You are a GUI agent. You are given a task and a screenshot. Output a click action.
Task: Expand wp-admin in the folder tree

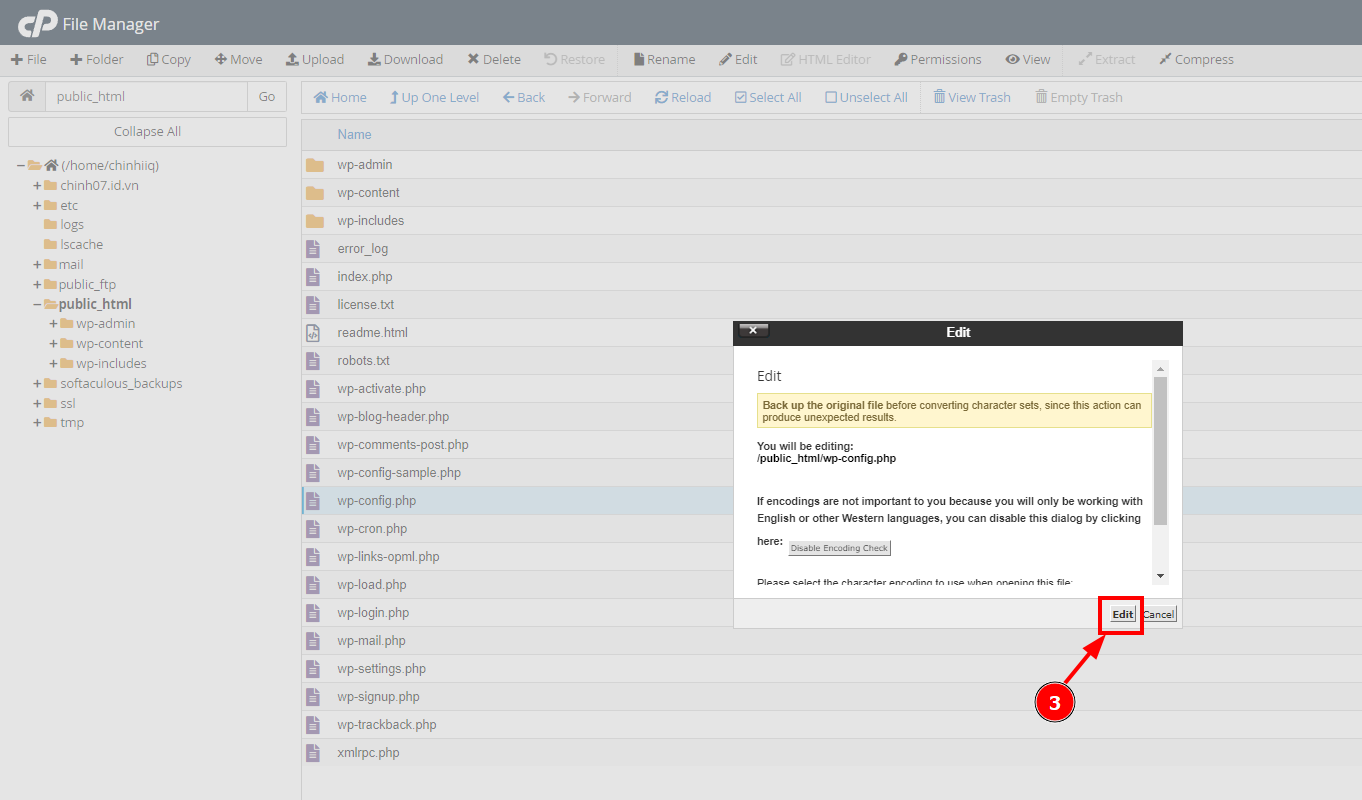point(53,323)
